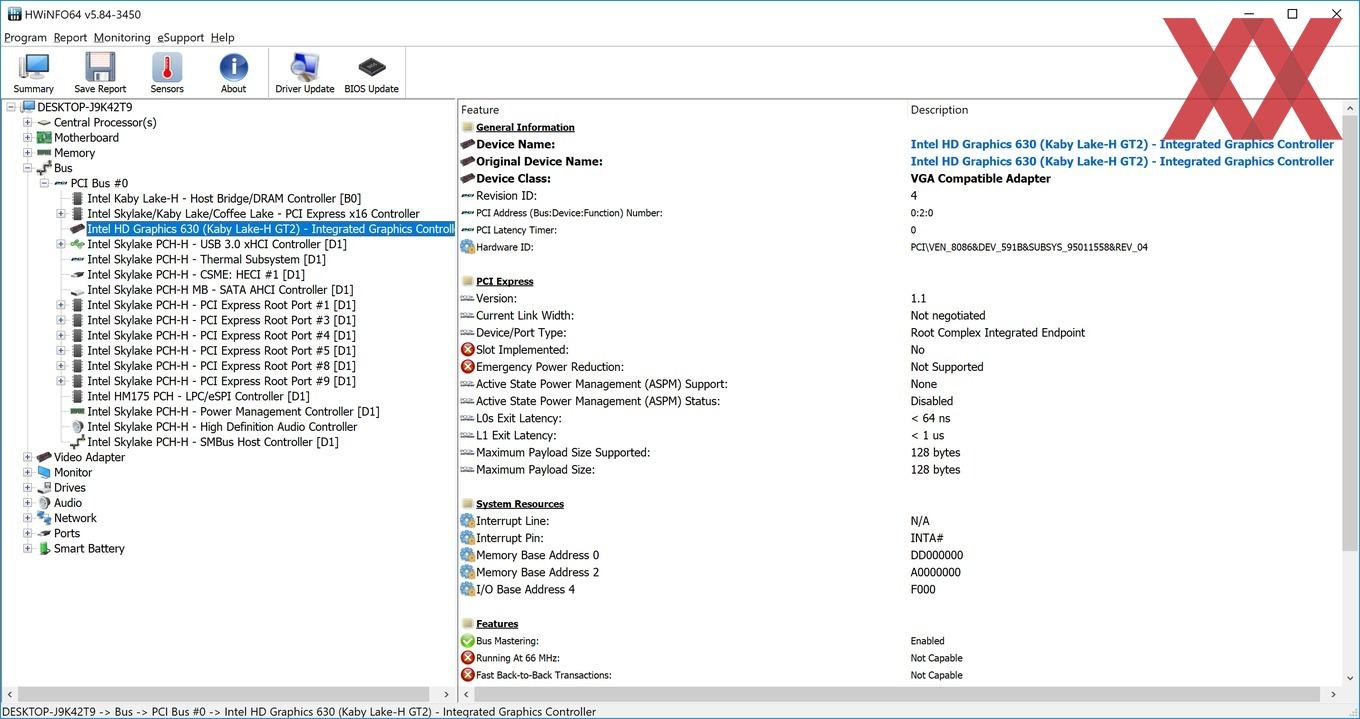
Task: Collapse the PCI Bus #0 node
Action: [45, 183]
